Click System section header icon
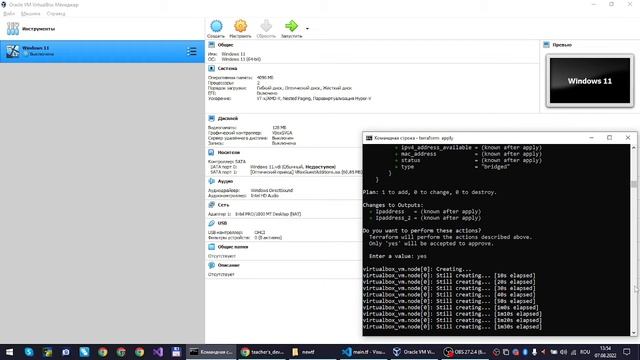The height and width of the screenshot is (360, 640). pyautogui.click(x=211, y=68)
